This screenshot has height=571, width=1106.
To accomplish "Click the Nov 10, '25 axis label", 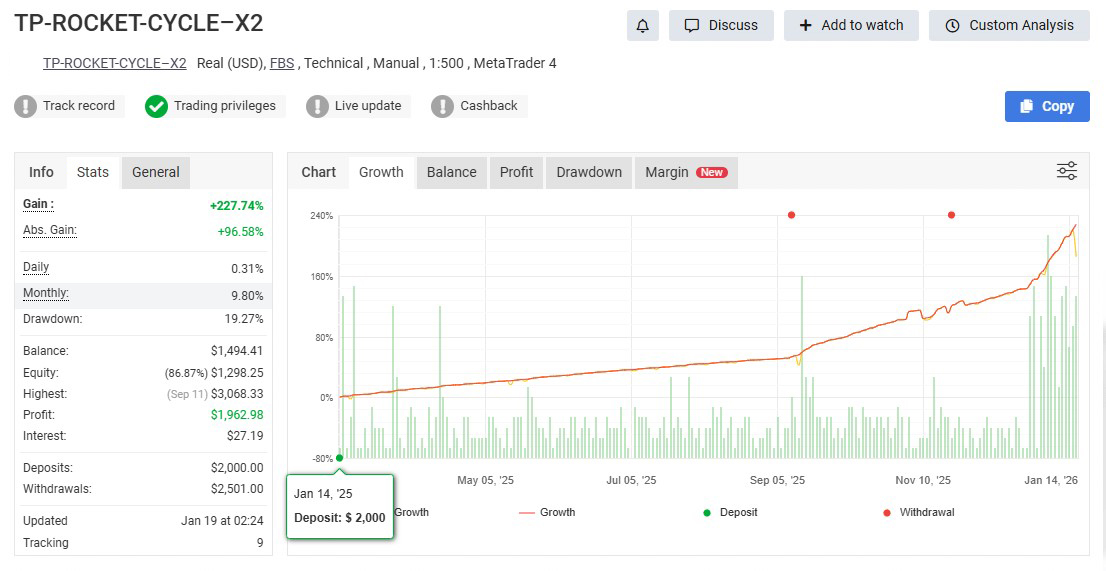I will [x=923, y=480].
